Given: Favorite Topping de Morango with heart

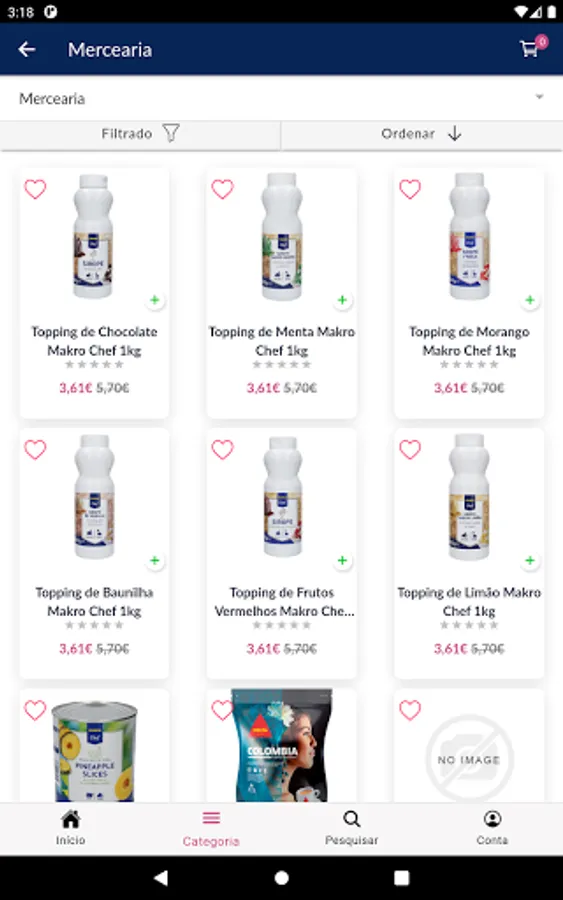Looking at the screenshot, I should coord(410,189).
